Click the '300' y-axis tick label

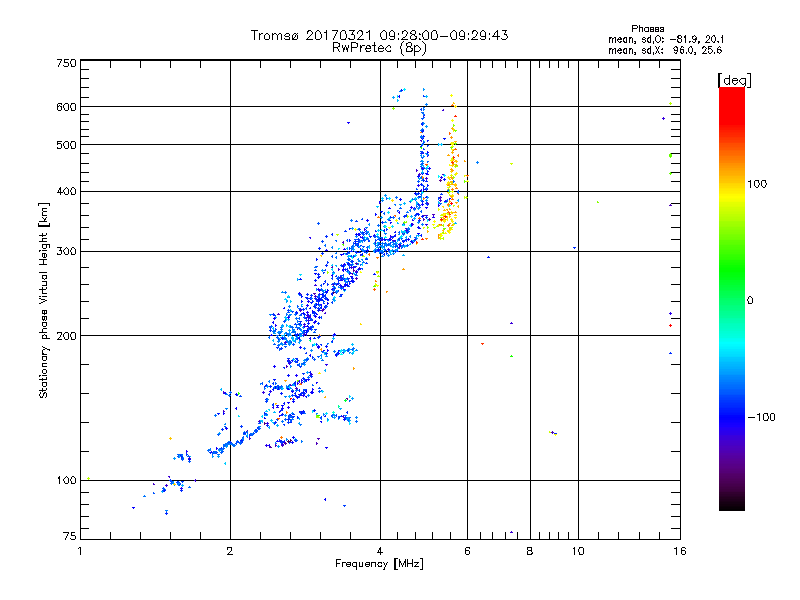tap(66, 251)
